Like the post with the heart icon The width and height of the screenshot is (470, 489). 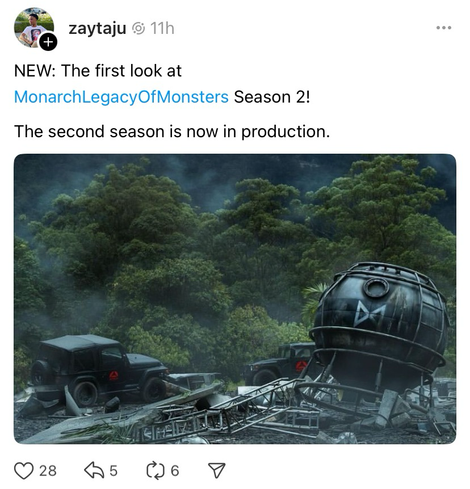(24, 471)
